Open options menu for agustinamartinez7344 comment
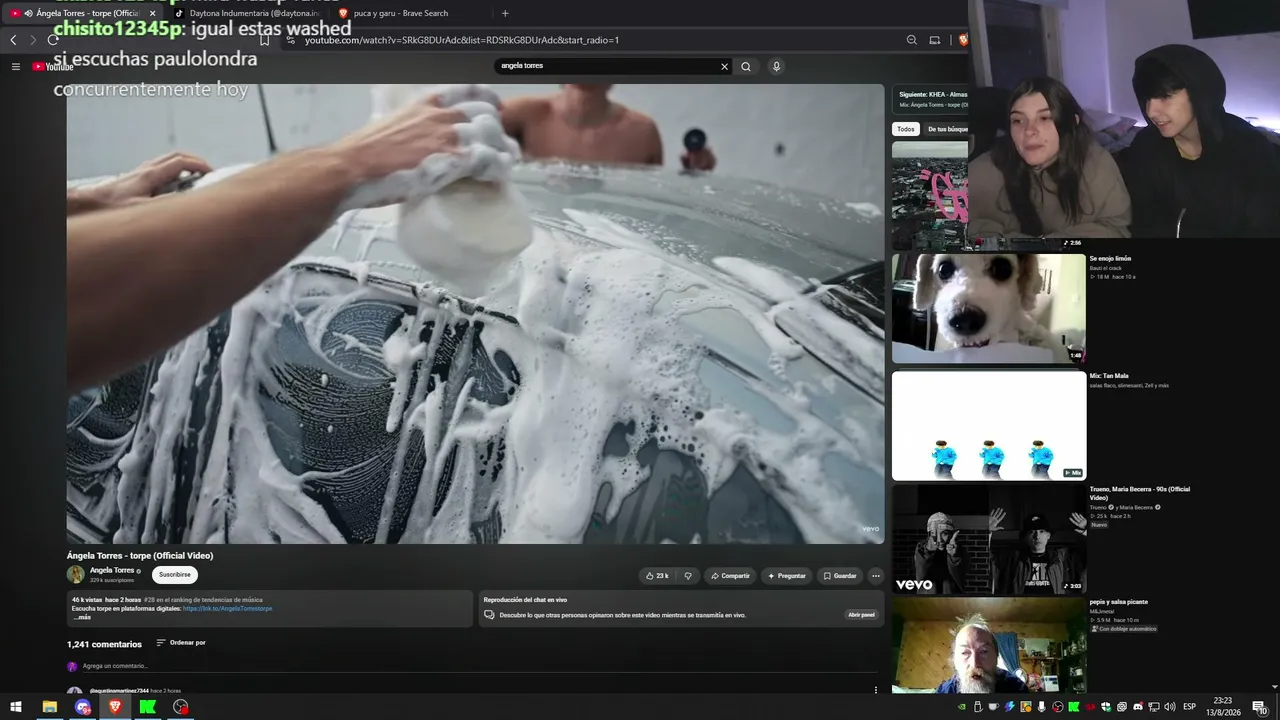The image size is (1280, 720). coord(875,690)
